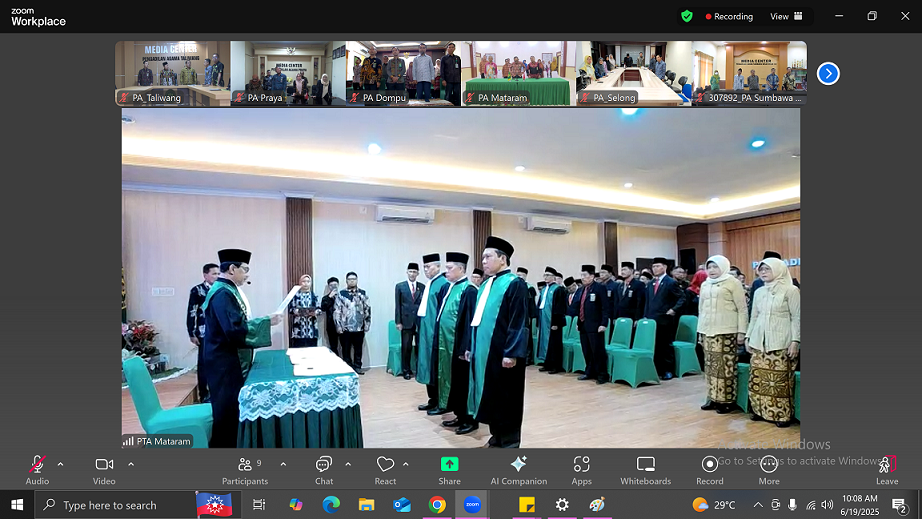Expand the arrow next to React

point(406,464)
